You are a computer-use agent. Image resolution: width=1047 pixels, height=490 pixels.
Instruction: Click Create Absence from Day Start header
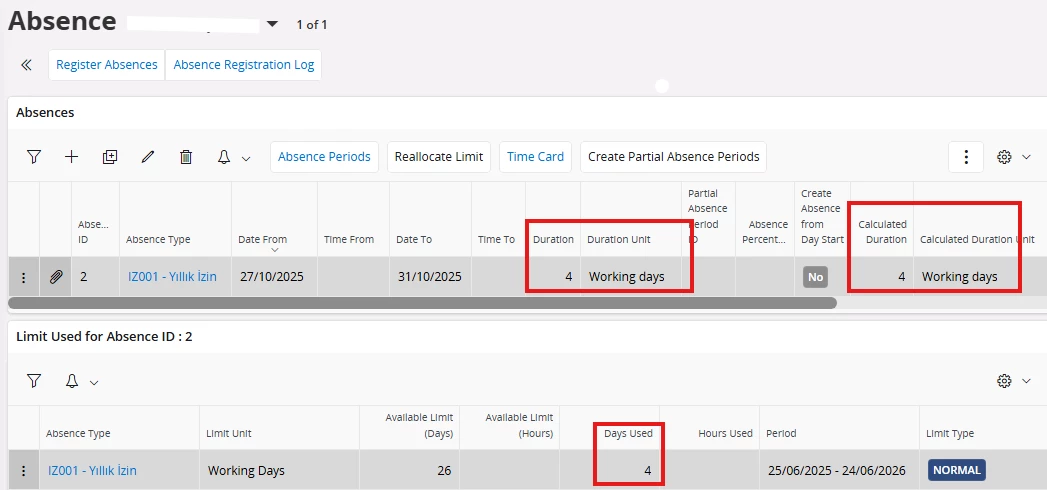point(822,216)
